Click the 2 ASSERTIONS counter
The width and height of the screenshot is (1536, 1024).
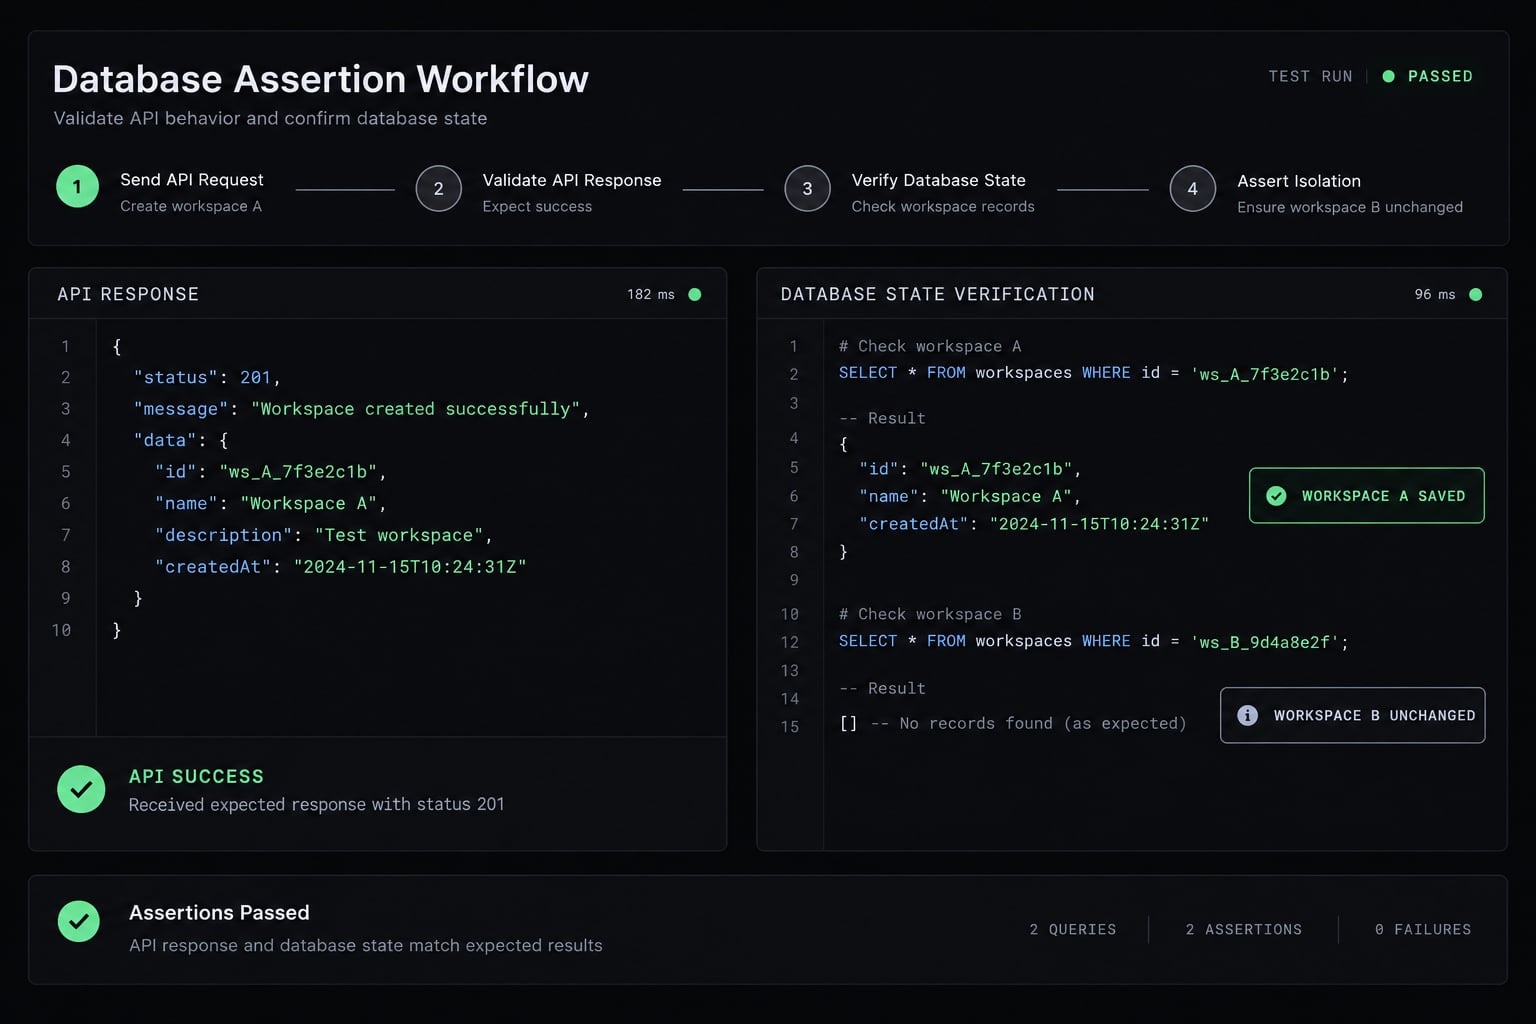click(1243, 929)
